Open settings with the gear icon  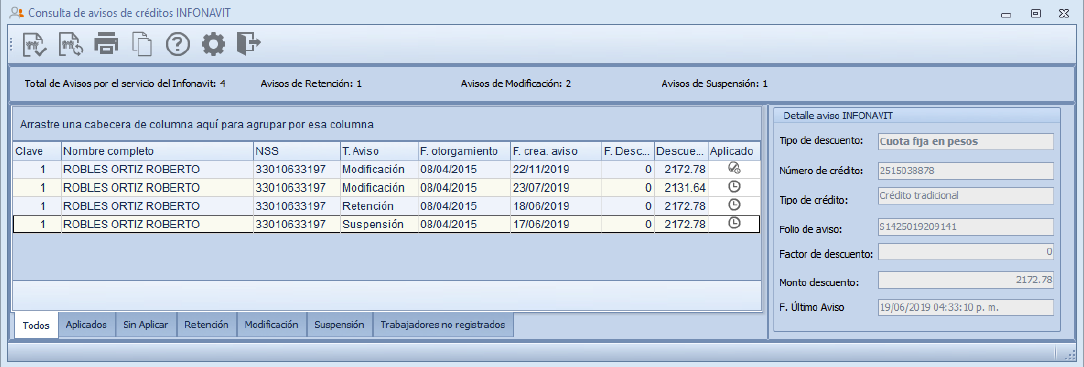point(213,44)
